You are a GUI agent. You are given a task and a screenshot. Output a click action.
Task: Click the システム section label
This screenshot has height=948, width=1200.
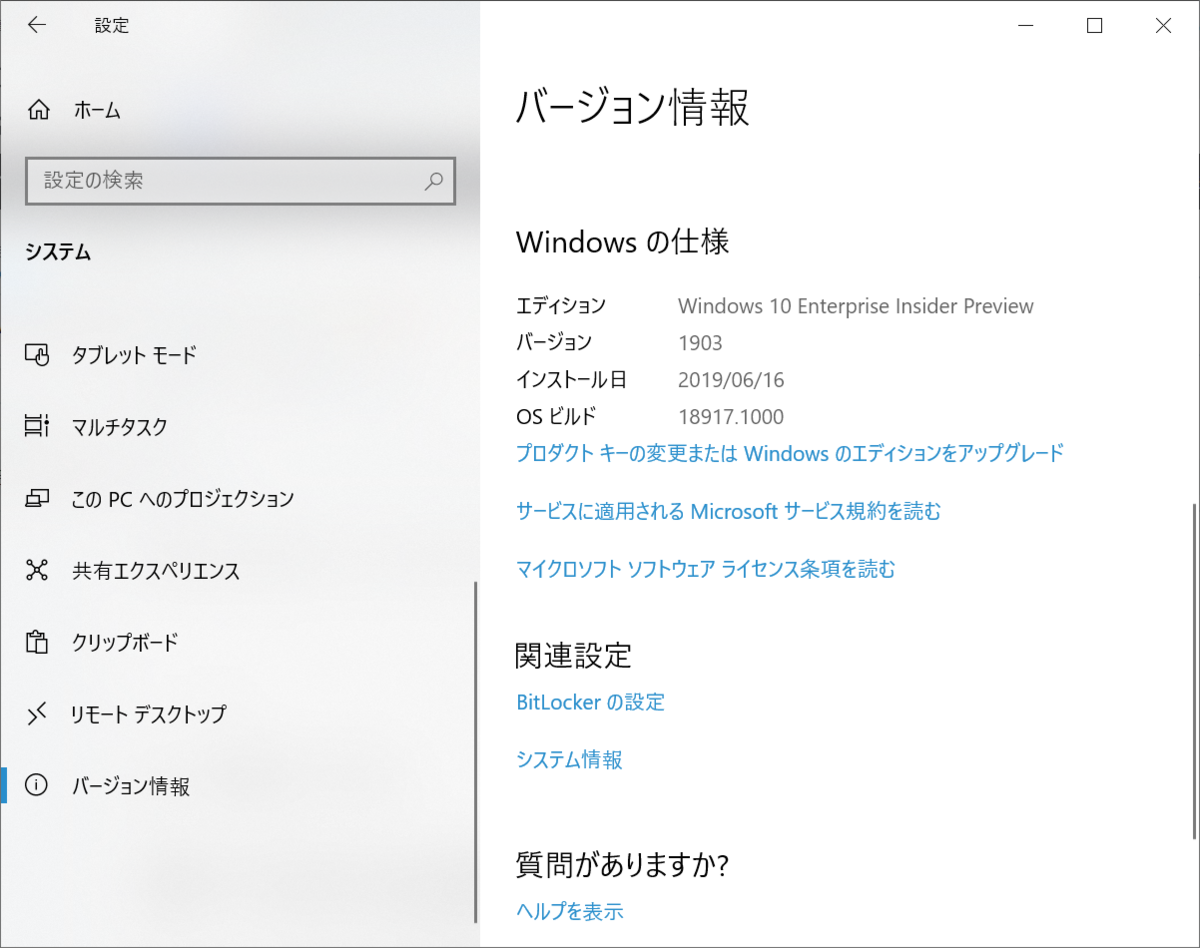(x=58, y=253)
